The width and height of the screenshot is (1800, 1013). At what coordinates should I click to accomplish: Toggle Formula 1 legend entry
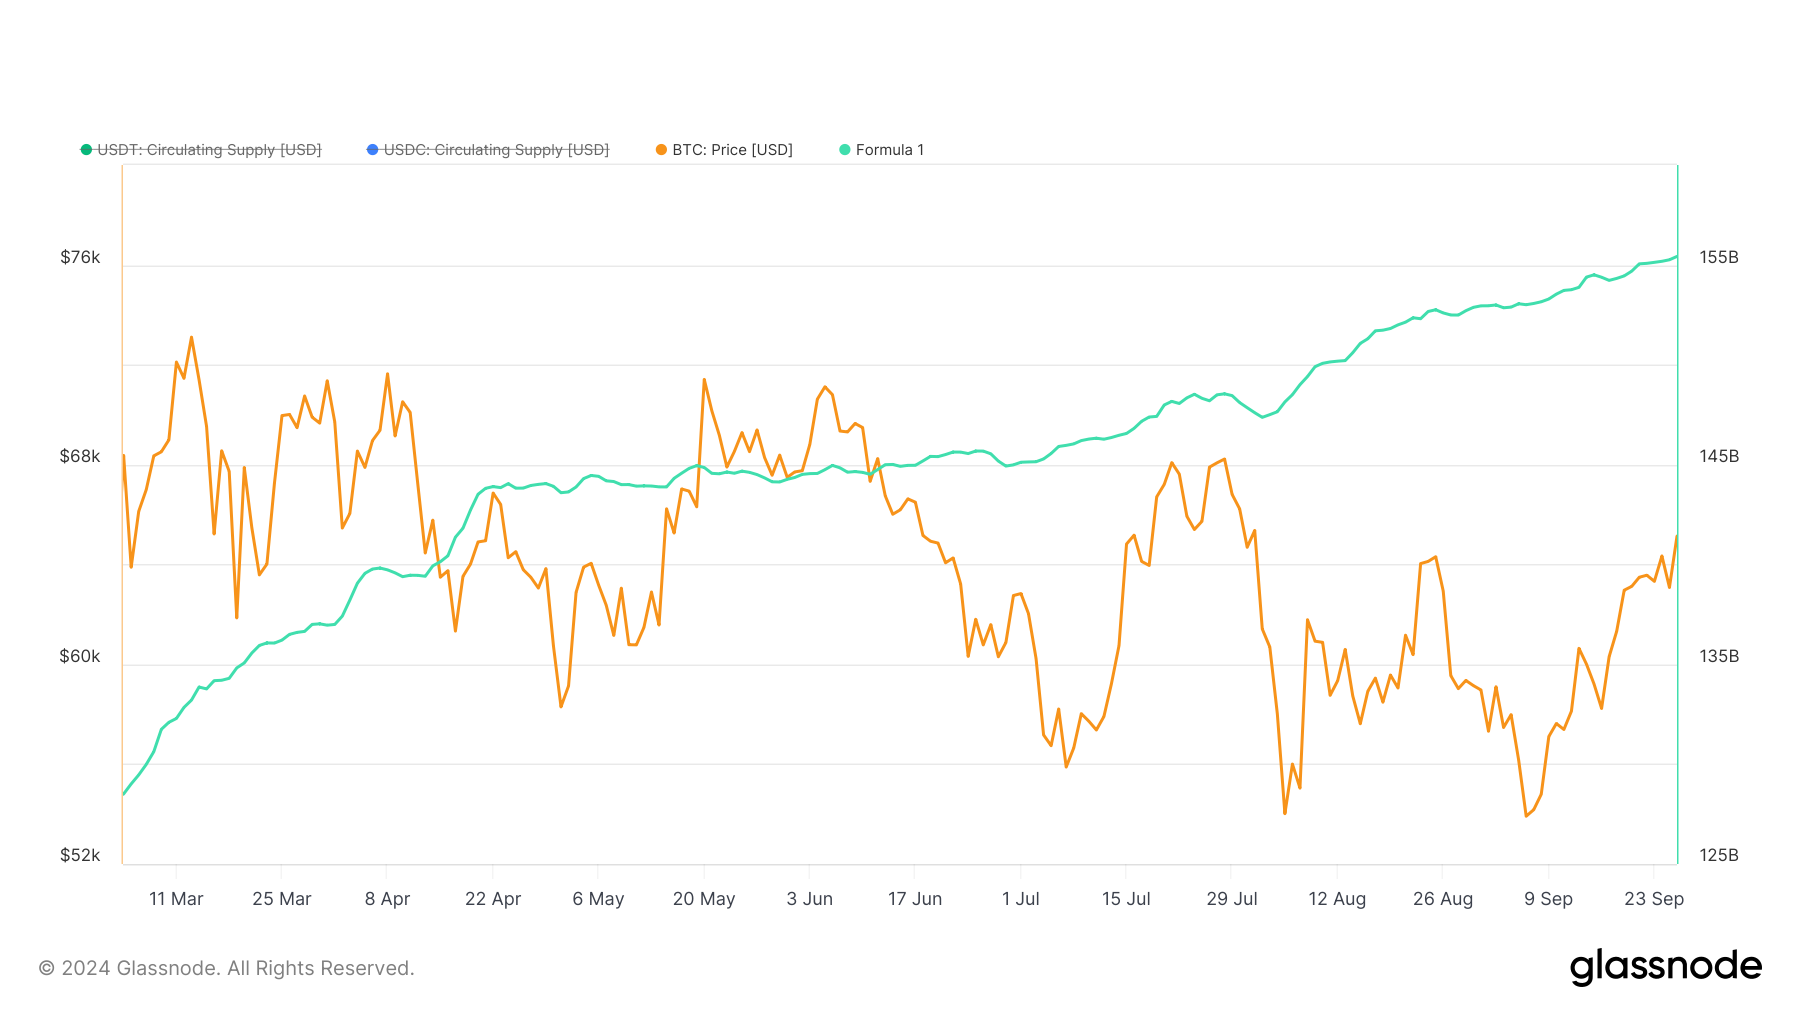point(881,150)
